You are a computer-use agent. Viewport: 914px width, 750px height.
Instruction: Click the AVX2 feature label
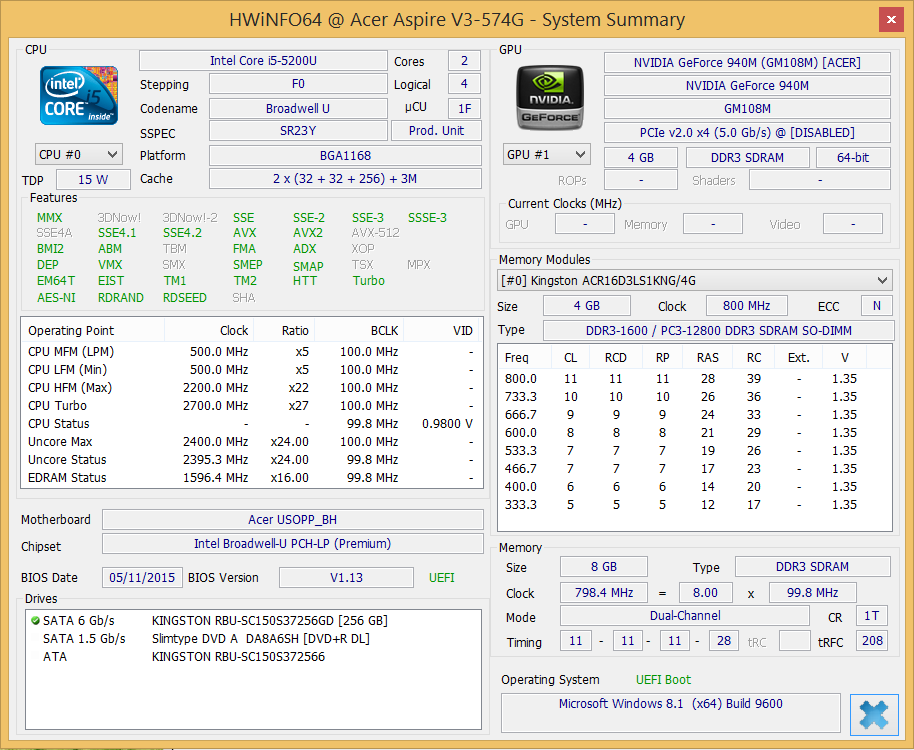308,233
